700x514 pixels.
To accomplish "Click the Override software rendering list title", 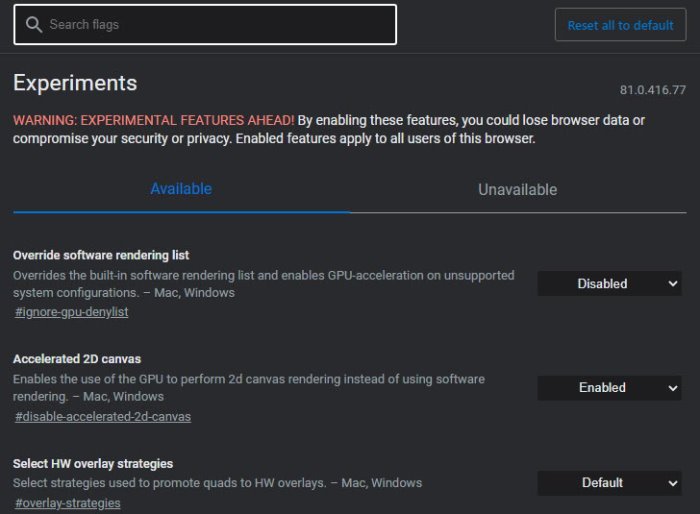I will (x=101, y=255).
